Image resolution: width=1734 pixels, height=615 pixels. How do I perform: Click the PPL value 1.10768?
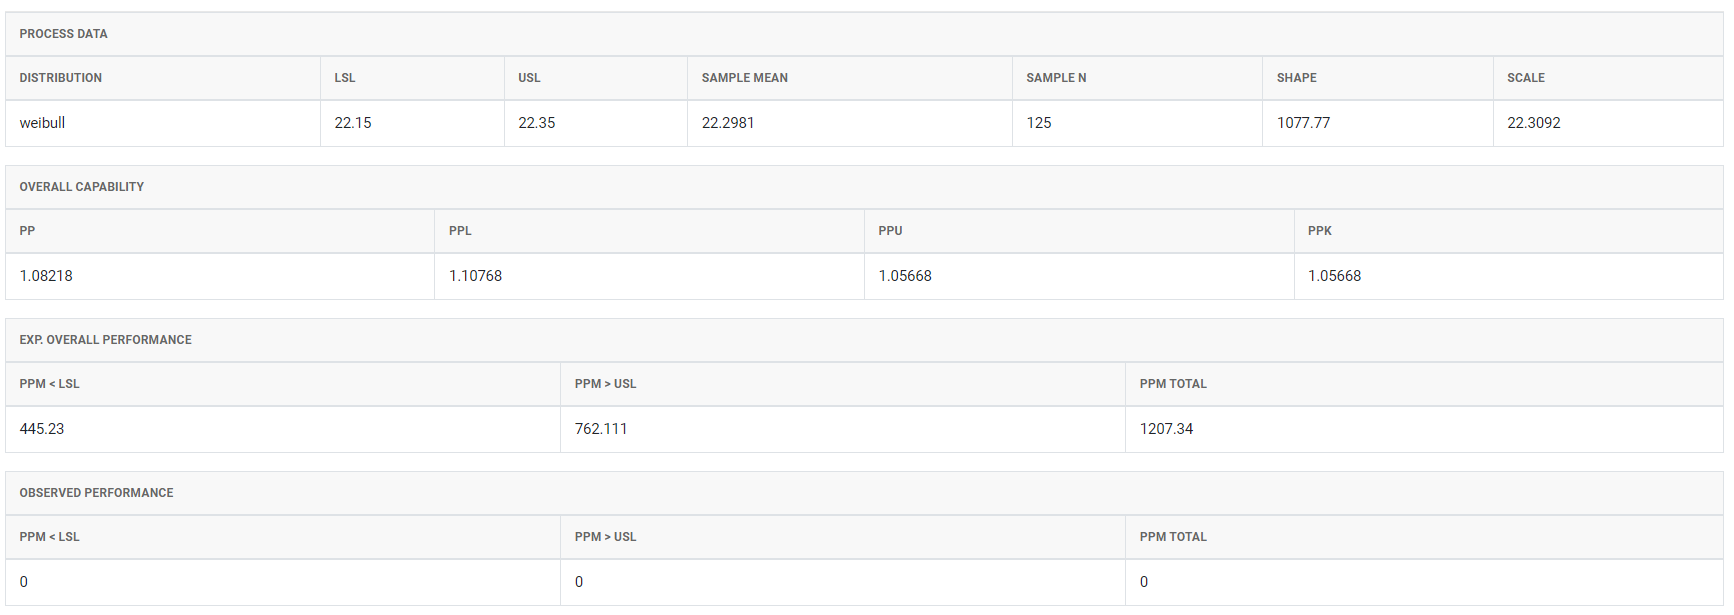475,276
